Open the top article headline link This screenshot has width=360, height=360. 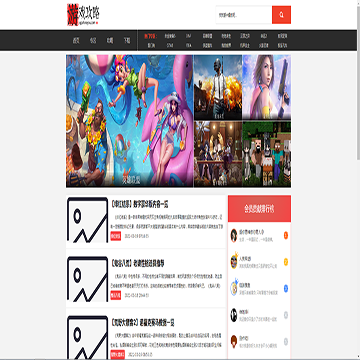(x=141, y=204)
